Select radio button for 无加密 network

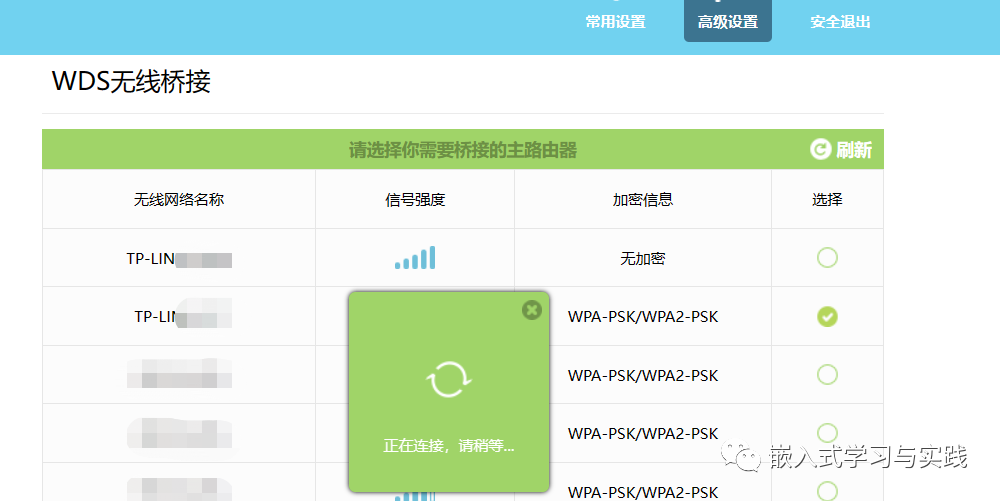pos(827,258)
